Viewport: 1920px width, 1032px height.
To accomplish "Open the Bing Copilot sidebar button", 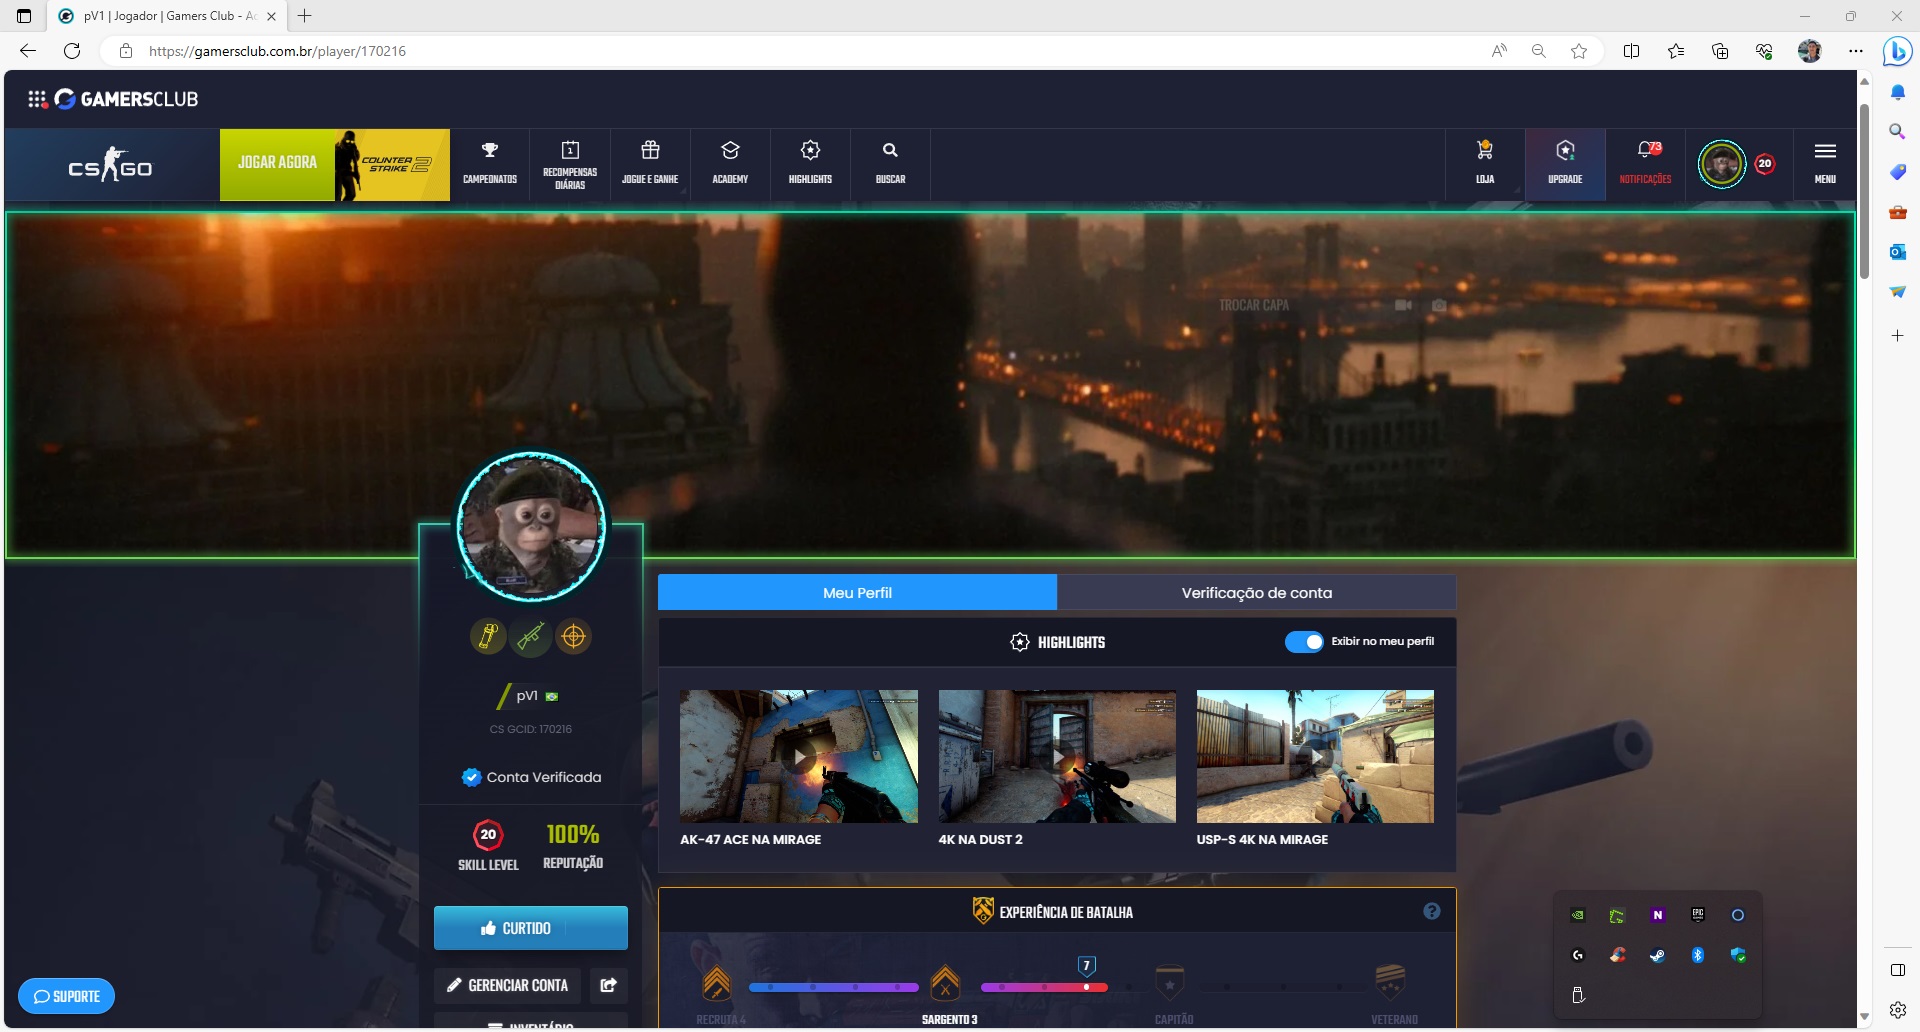I will (1897, 51).
